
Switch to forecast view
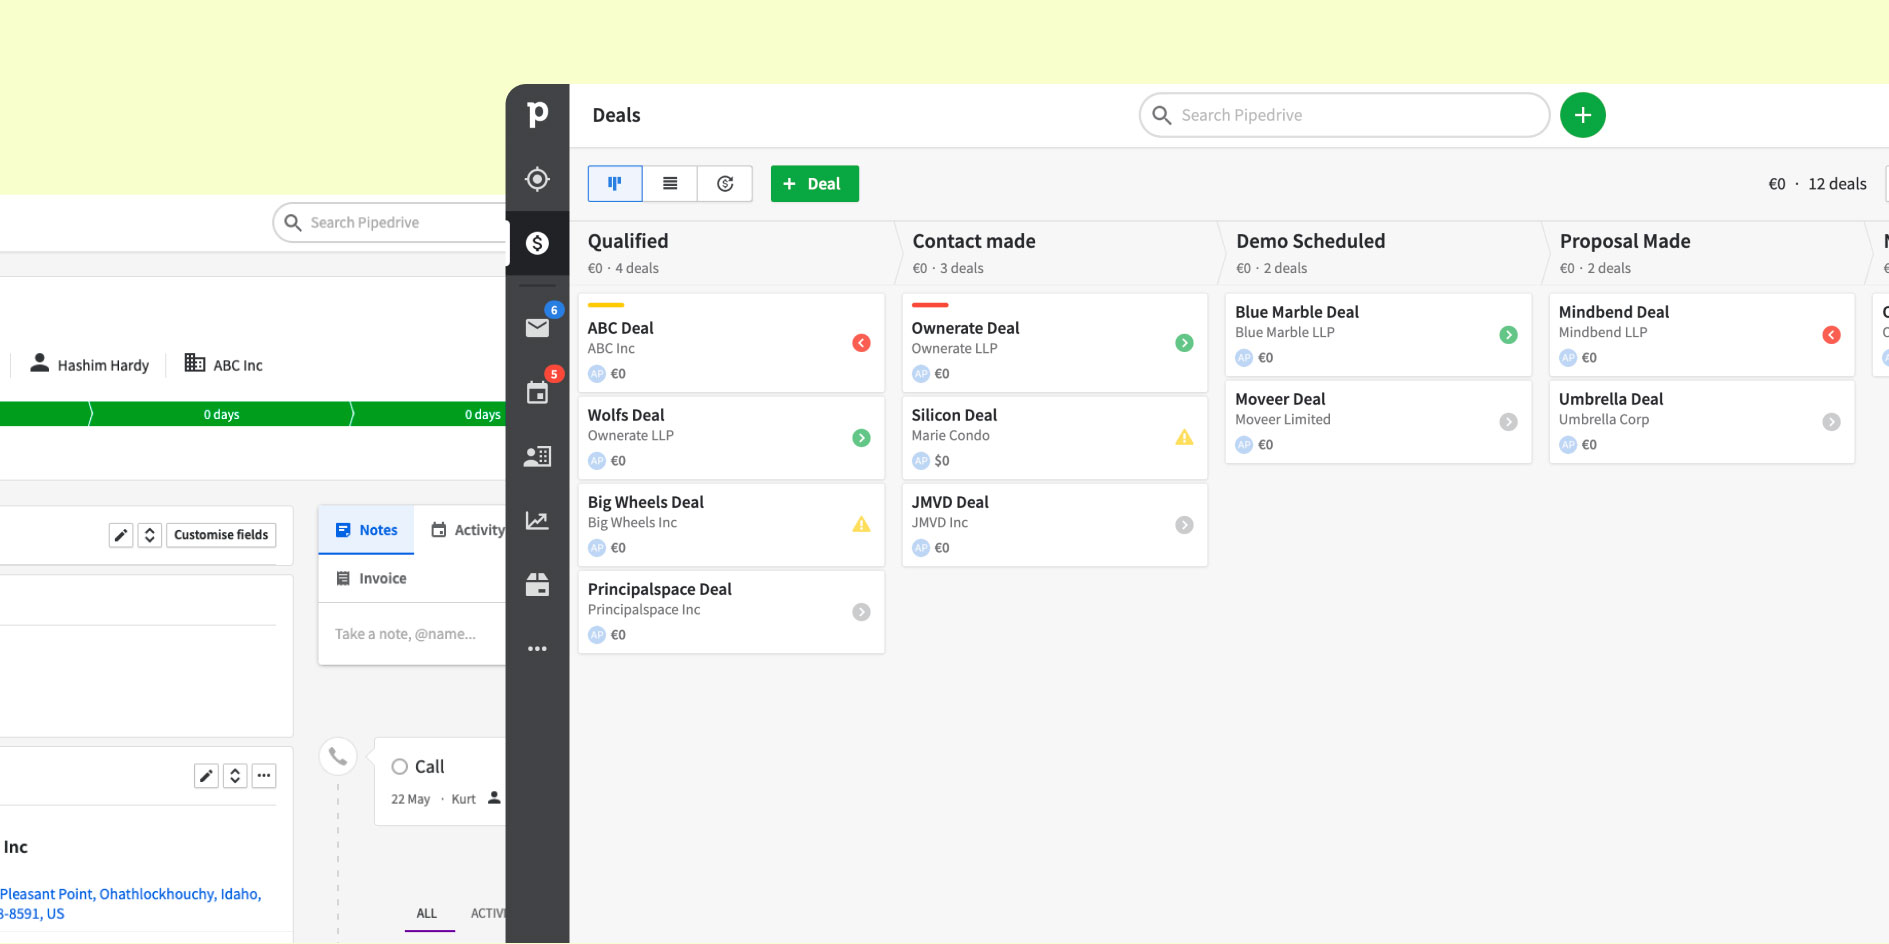pos(725,184)
